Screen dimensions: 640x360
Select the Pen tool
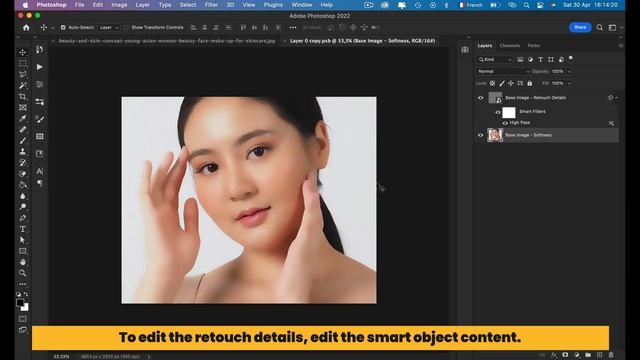click(23, 218)
